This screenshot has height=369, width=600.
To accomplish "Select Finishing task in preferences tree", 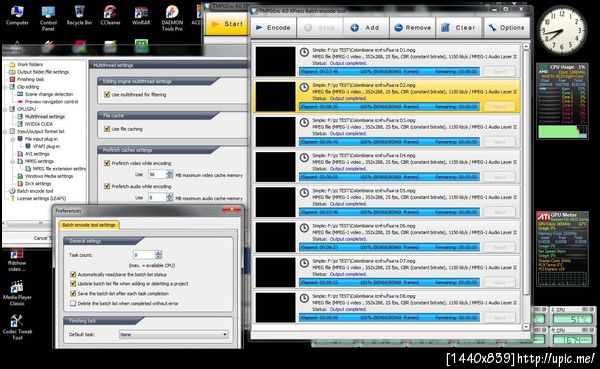I will (30, 79).
